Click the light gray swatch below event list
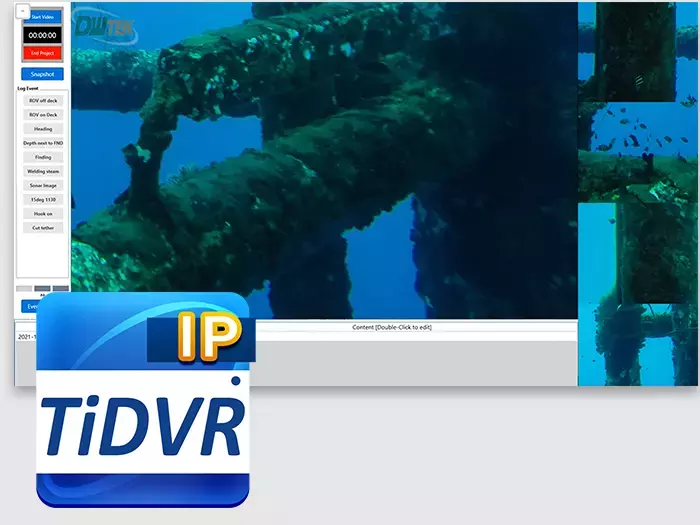 click(24, 288)
